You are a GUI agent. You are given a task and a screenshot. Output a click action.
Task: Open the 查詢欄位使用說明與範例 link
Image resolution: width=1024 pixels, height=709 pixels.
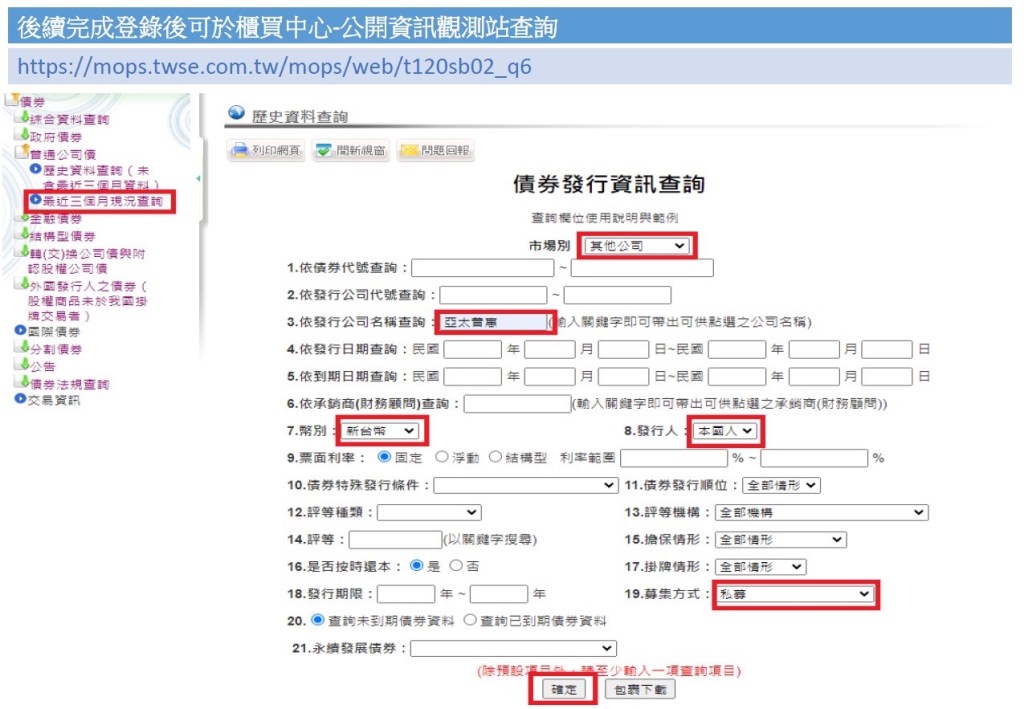(608, 217)
